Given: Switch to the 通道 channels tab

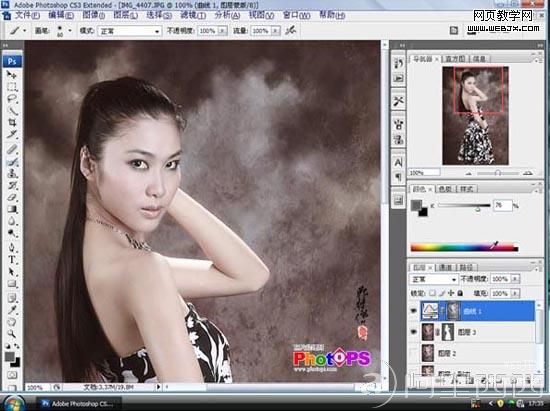Looking at the screenshot, I should coord(445,268).
